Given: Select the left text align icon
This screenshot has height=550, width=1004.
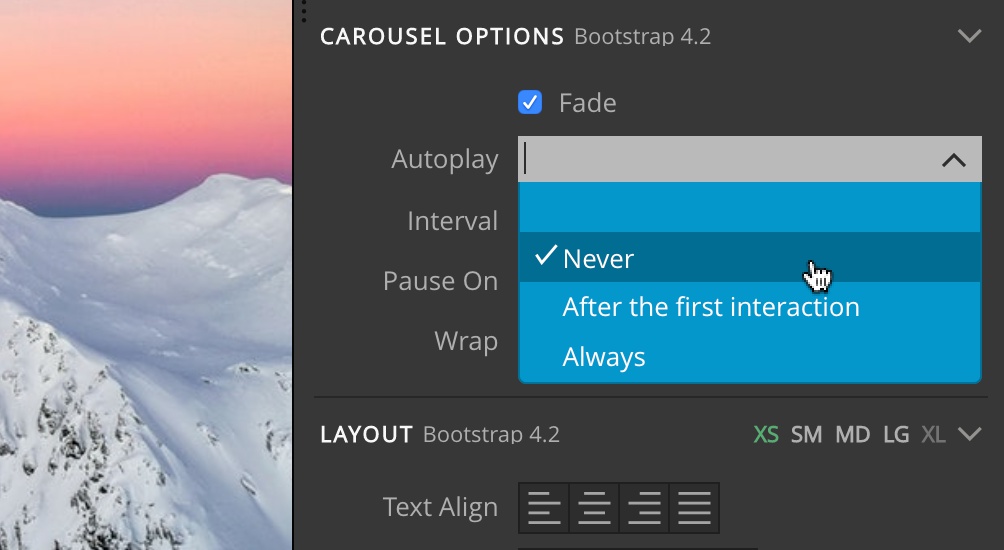Looking at the screenshot, I should coord(544,508).
